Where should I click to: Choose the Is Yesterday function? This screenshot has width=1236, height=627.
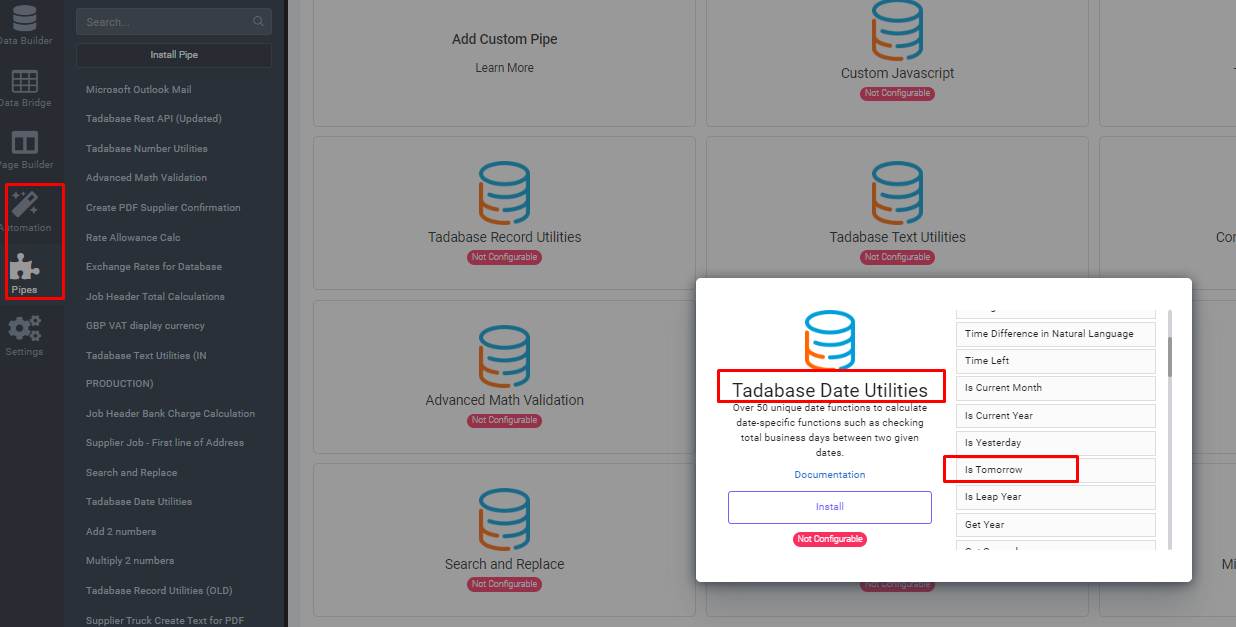tap(1056, 443)
